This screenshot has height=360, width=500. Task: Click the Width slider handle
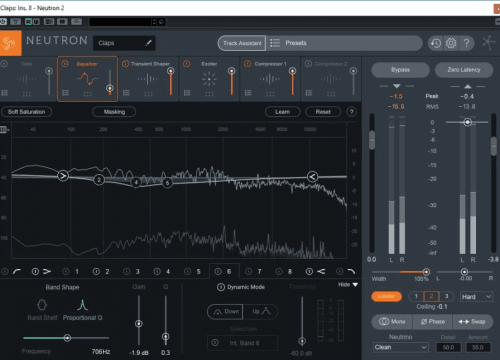[x=426, y=272]
